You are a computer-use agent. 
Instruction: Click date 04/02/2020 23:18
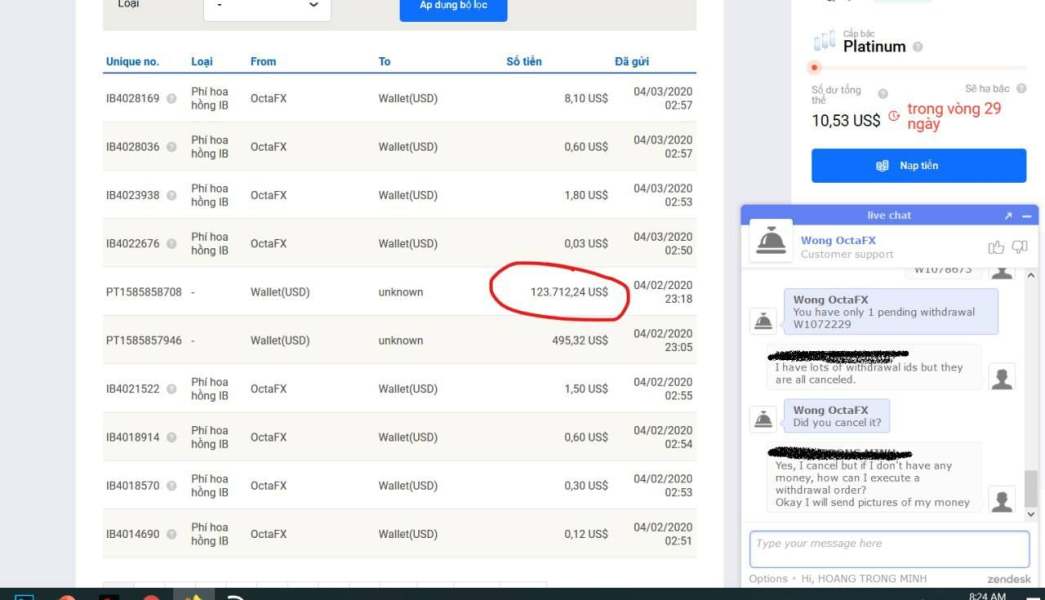[x=662, y=292]
